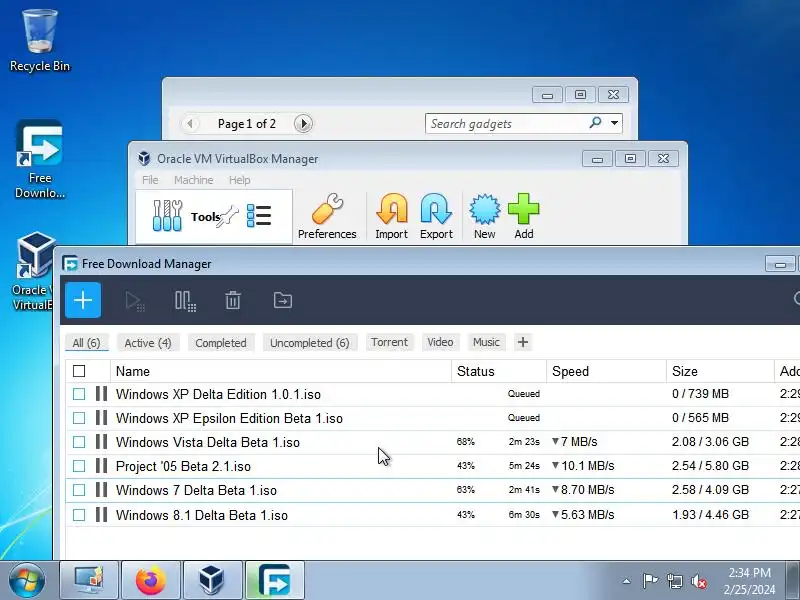Pause Windows 8.1 Delta Beta 1.iso download

tap(102, 514)
